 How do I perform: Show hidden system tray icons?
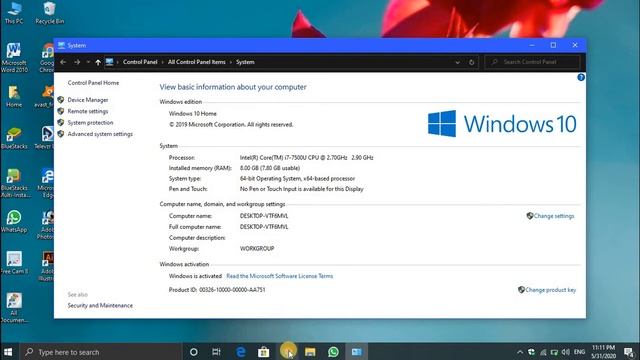point(520,352)
